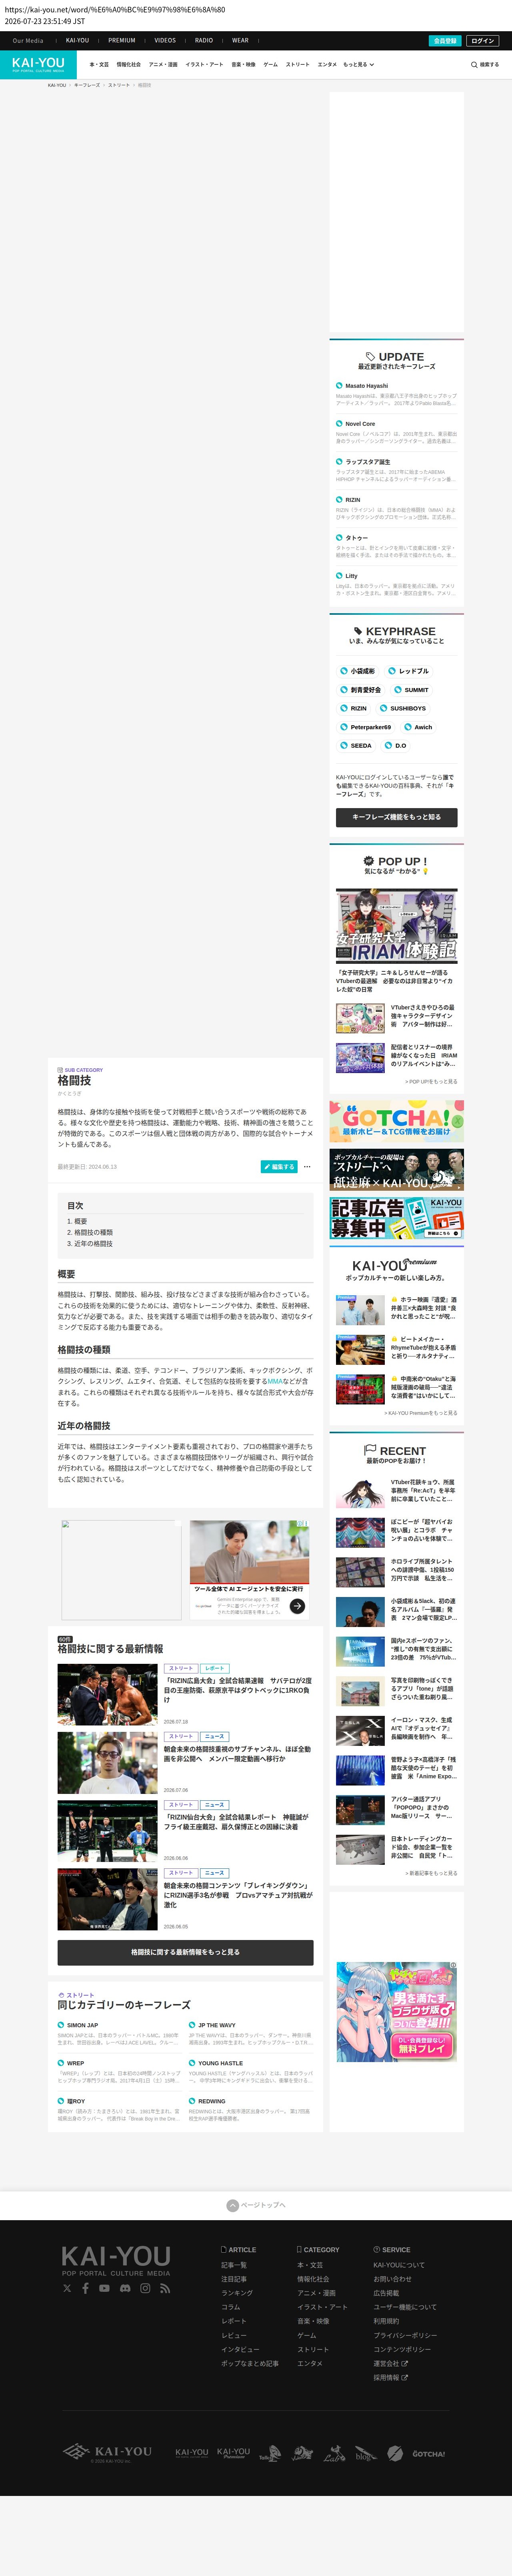Click GOTCHA! logo in footer
Viewport: 512px width, 2576px height.
[429, 2454]
